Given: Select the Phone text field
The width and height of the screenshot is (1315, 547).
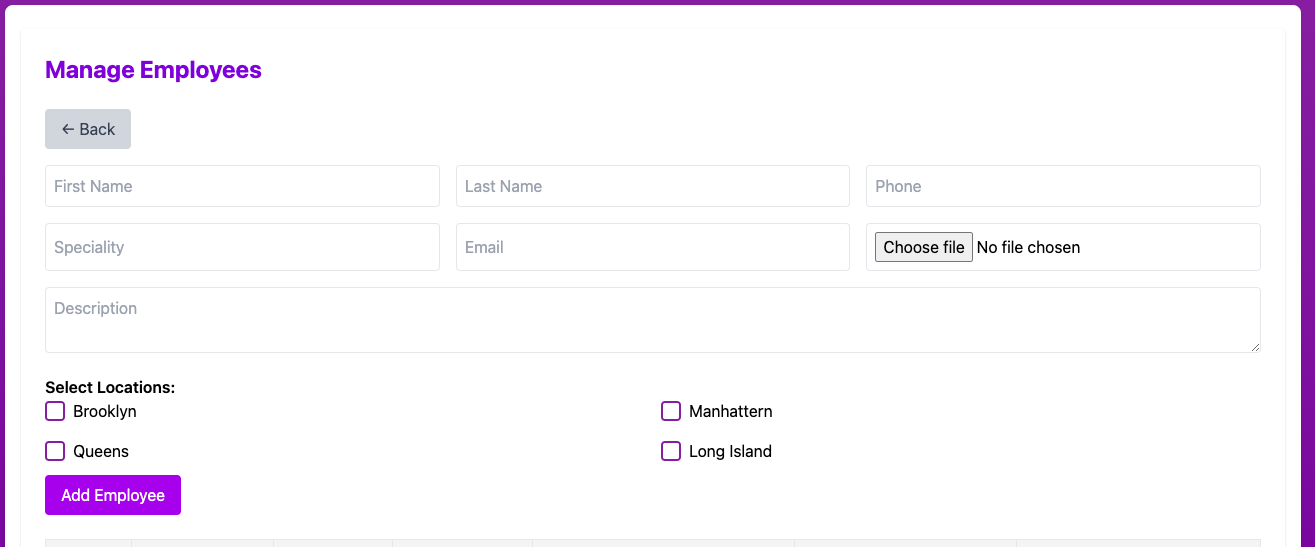Looking at the screenshot, I should click(1062, 186).
